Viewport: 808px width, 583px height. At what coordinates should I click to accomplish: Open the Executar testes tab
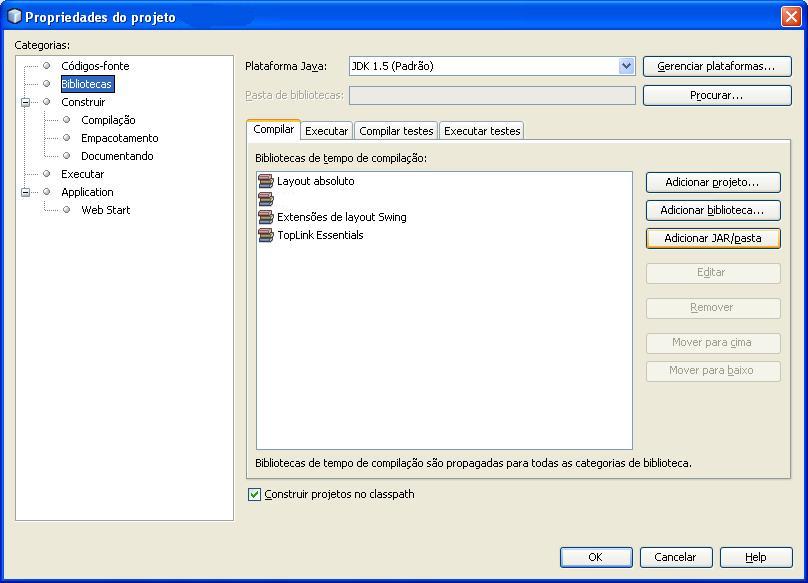482,131
